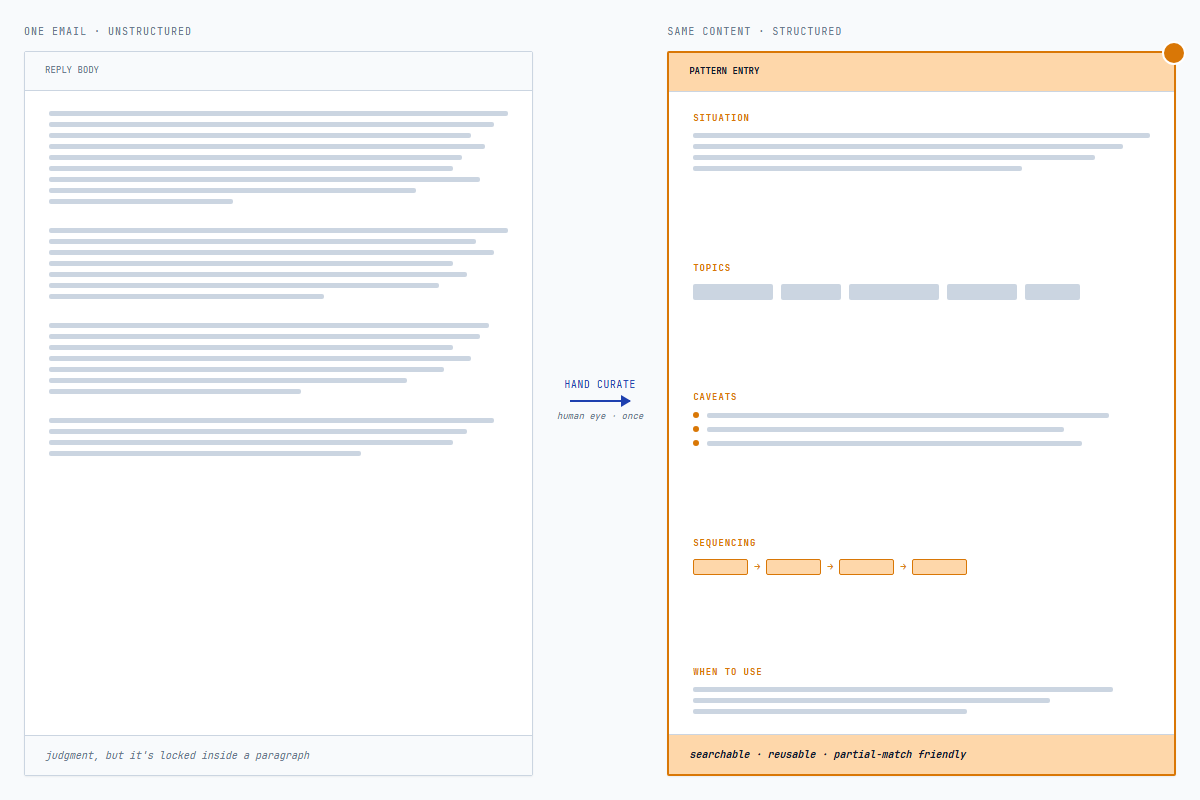Click the orange dot on the pattern card corner
The image size is (1200, 800).
1174,52
